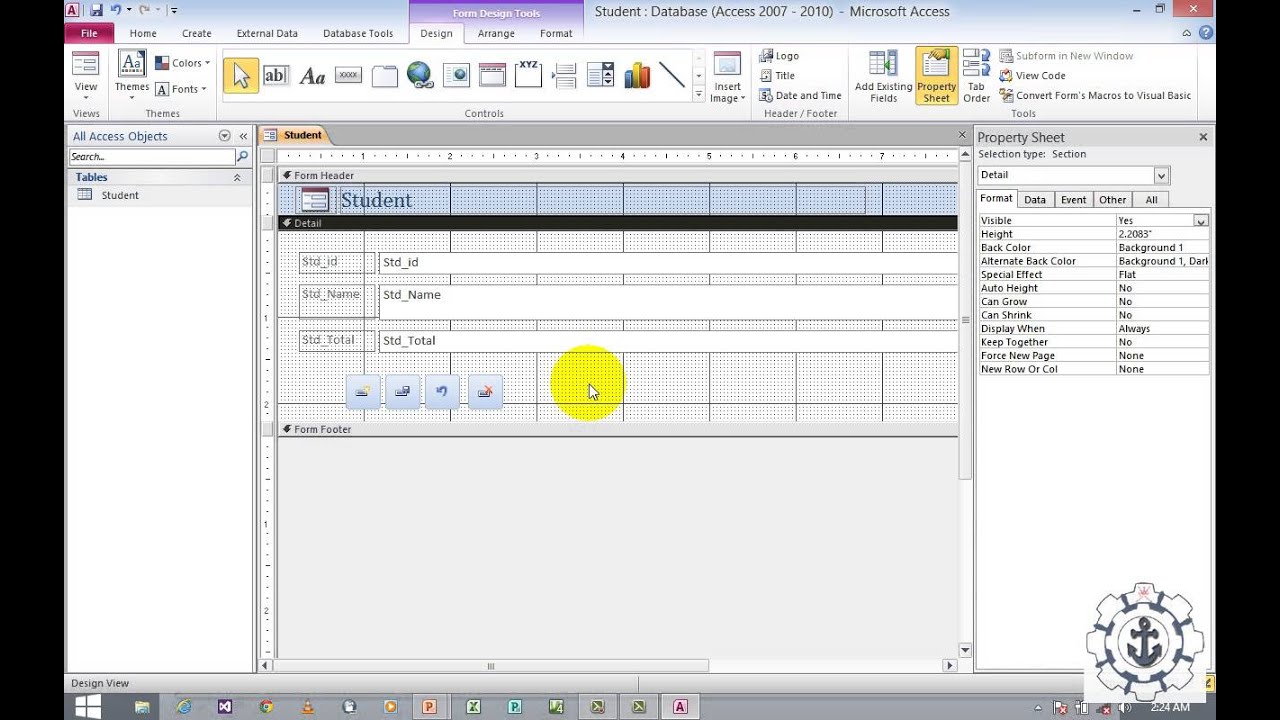Open the Tab Order dialog
The width and height of the screenshot is (1280, 720).
pos(976,77)
